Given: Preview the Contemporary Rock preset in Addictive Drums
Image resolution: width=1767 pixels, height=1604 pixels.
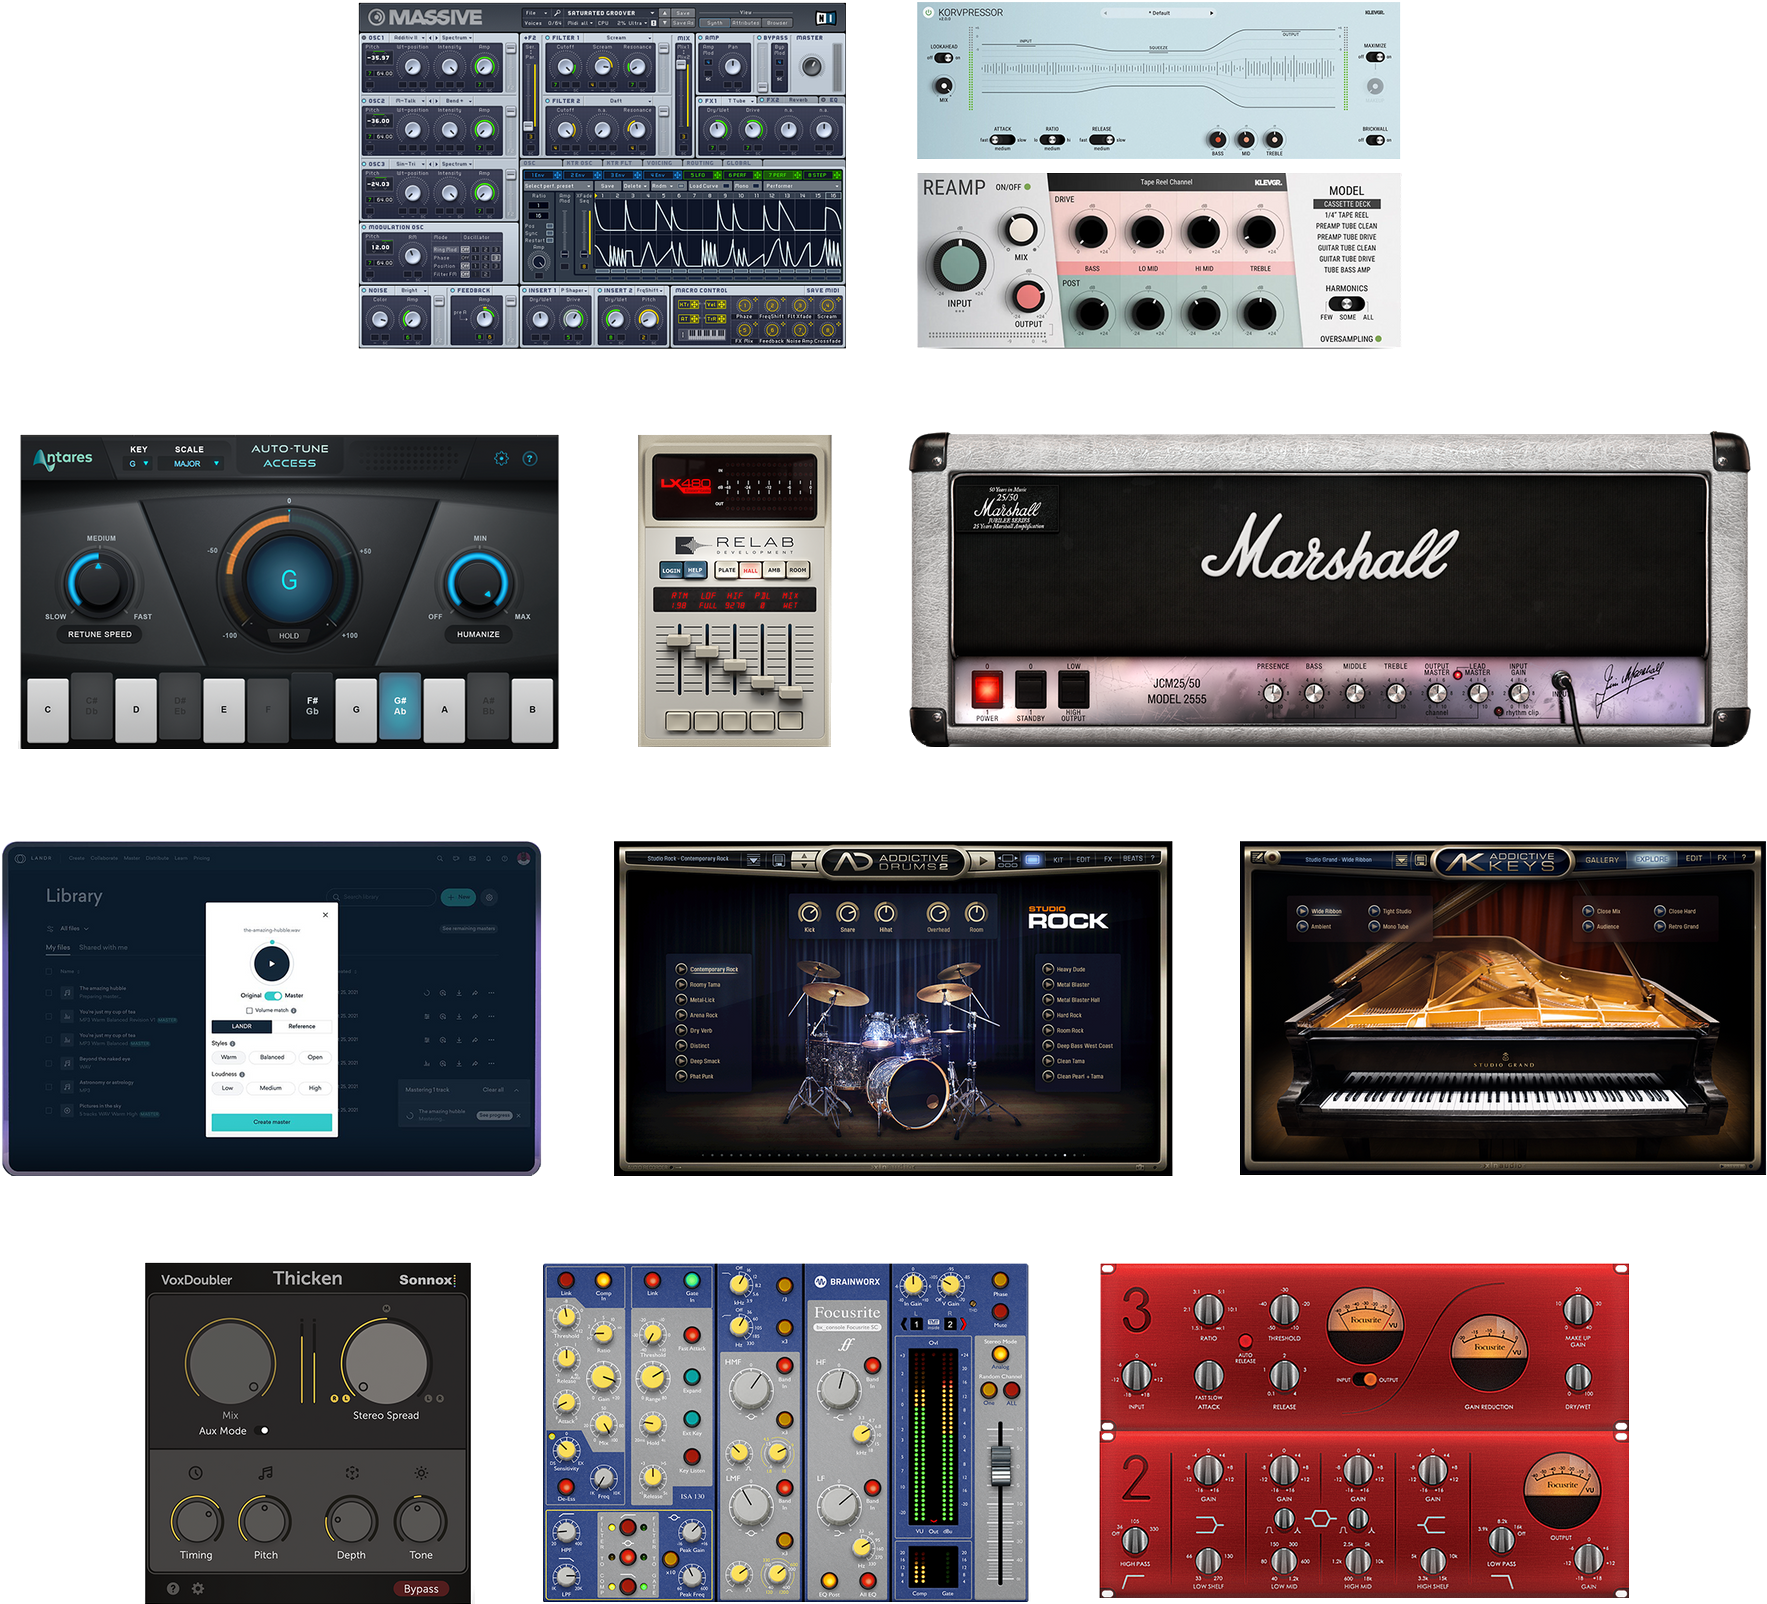Looking at the screenshot, I should point(681,969).
